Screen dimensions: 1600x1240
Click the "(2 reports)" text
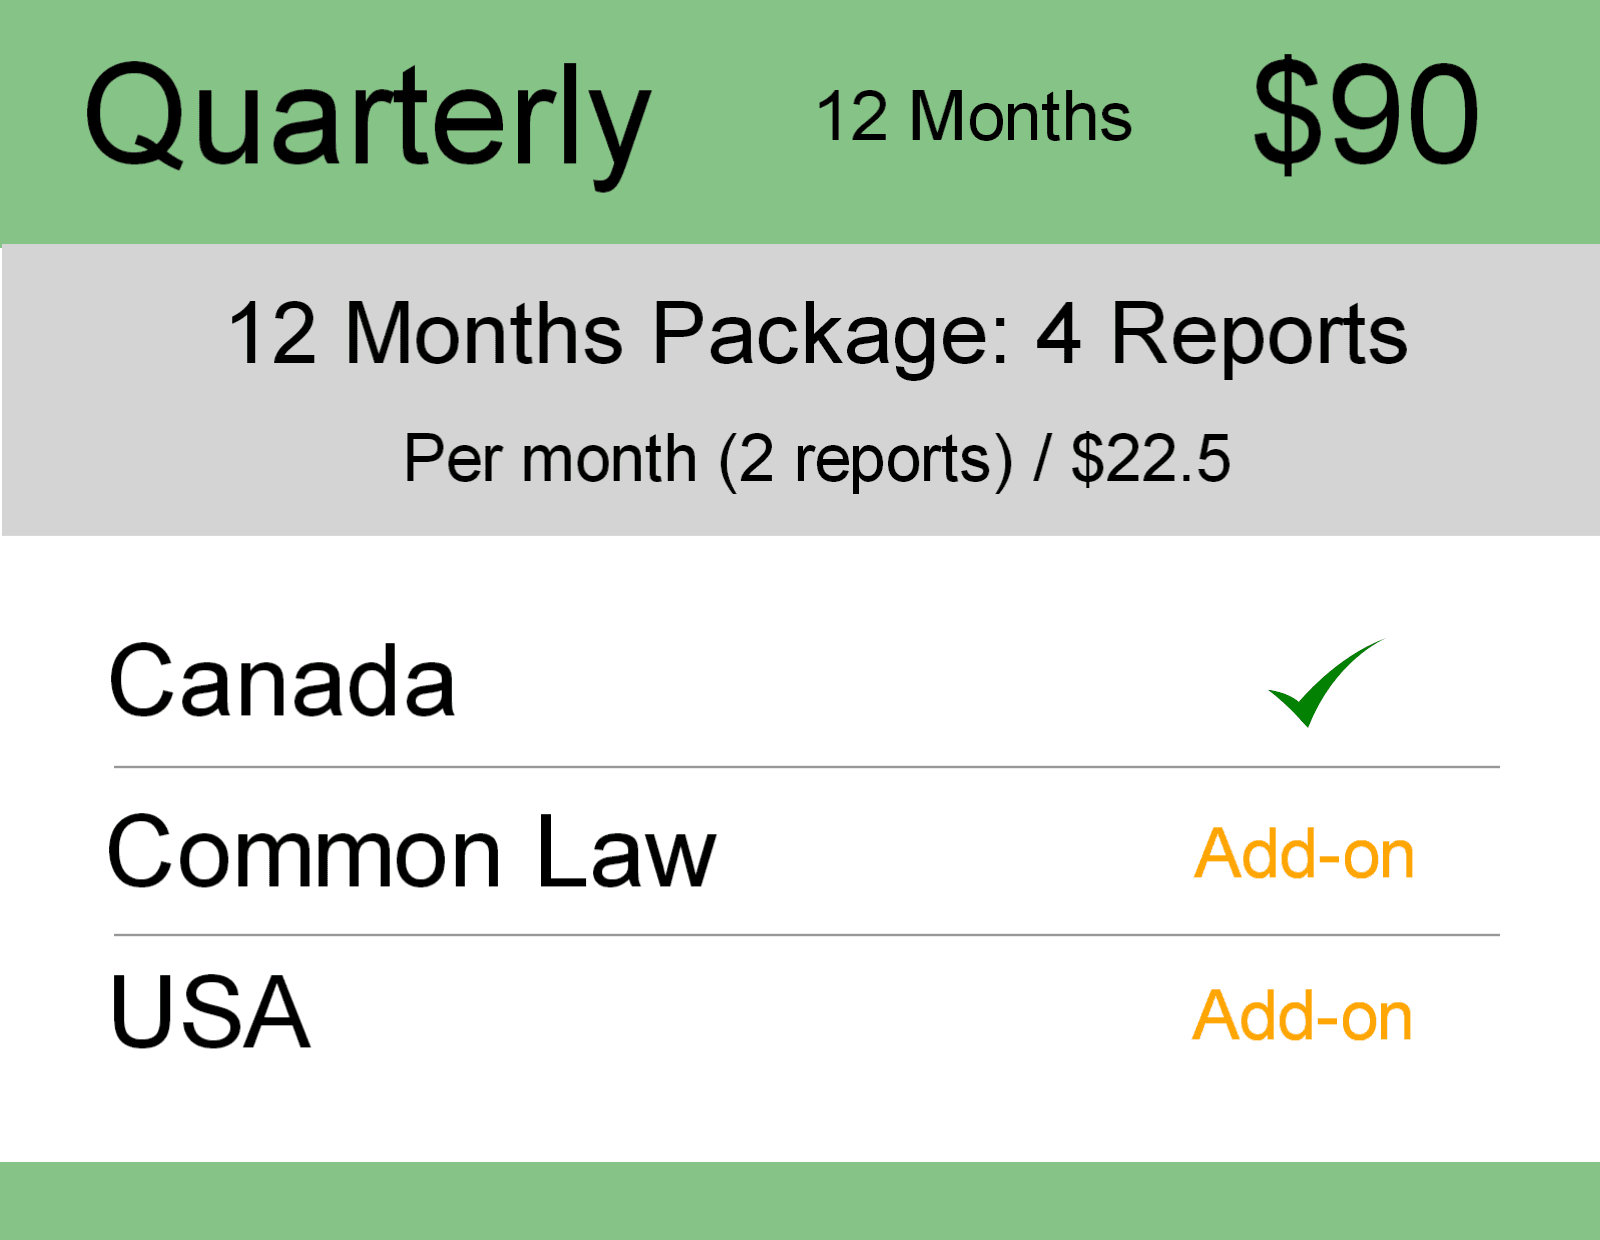[865, 460]
